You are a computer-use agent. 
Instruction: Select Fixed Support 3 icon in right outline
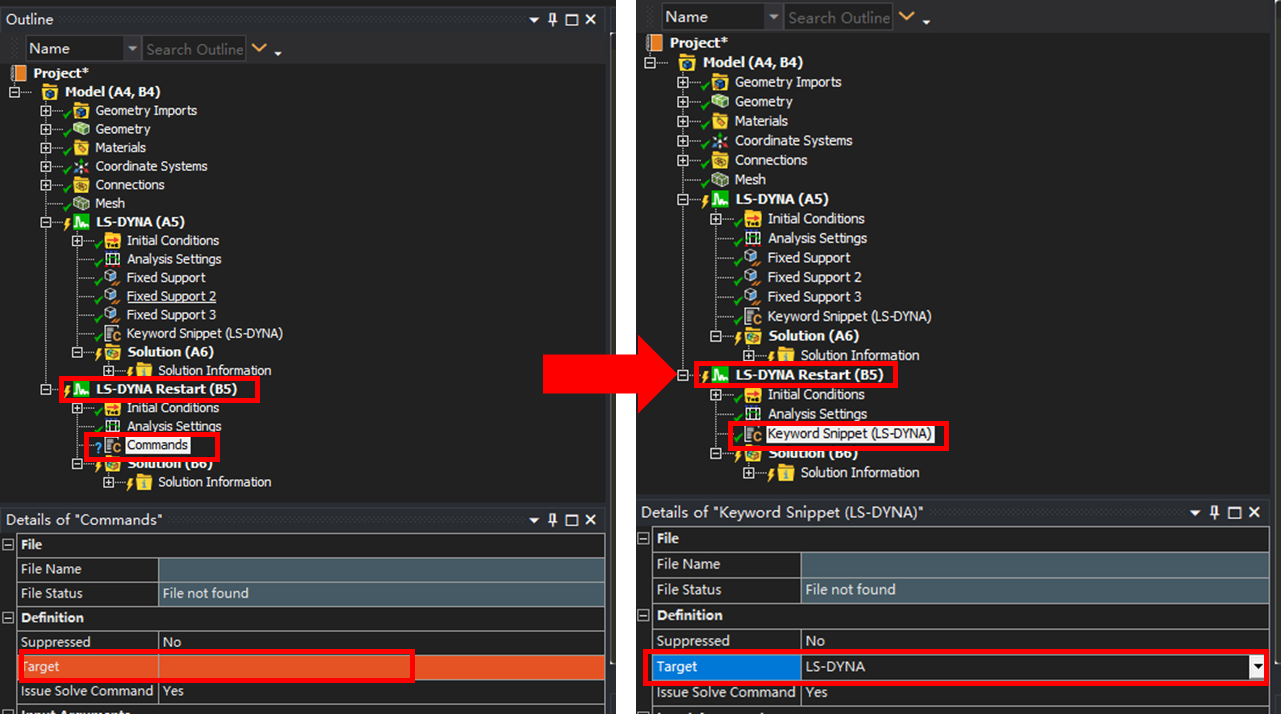click(x=753, y=296)
